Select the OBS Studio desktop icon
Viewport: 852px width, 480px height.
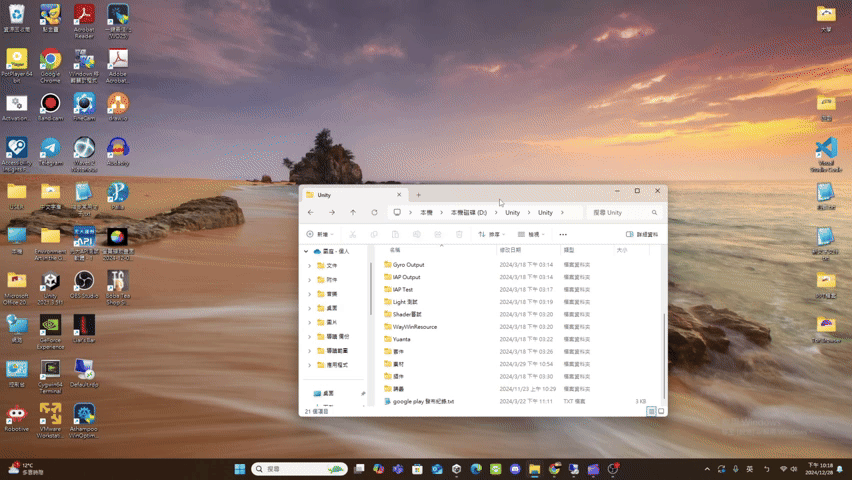(x=84, y=282)
